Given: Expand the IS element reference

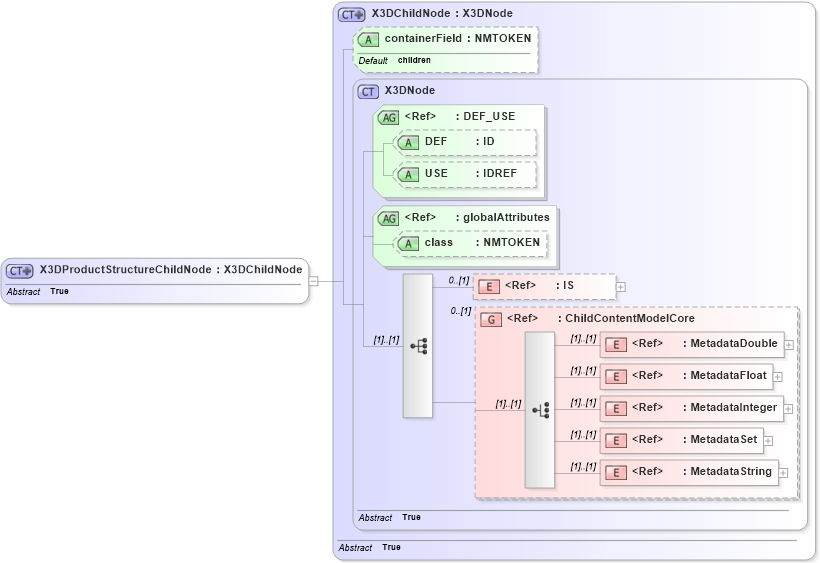Looking at the screenshot, I should (x=621, y=287).
